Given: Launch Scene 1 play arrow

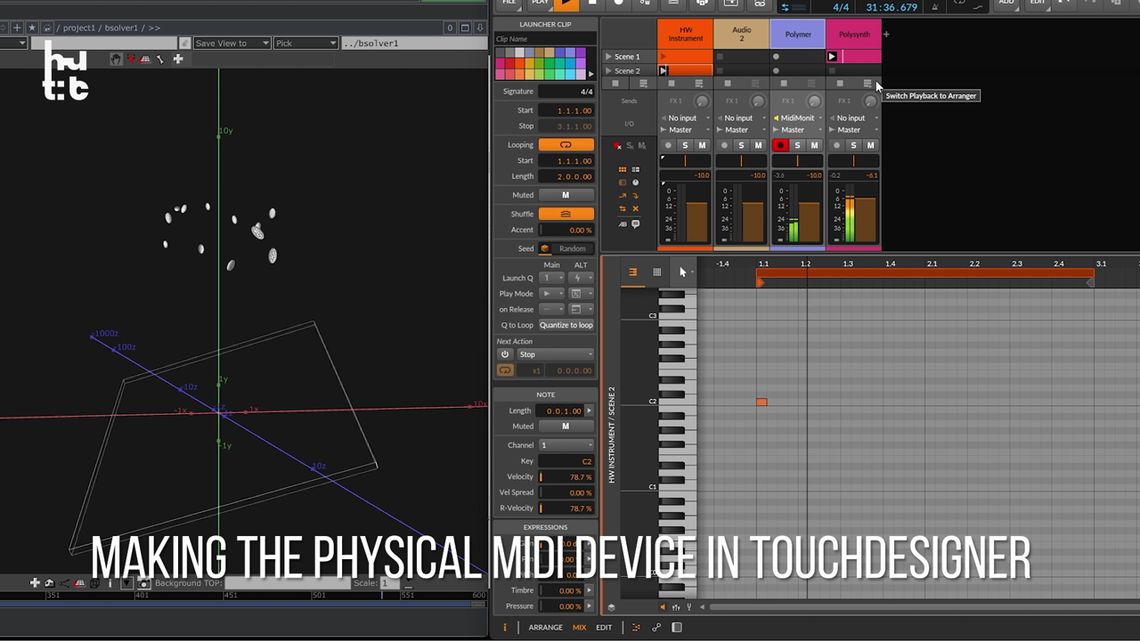Looking at the screenshot, I should 609,56.
